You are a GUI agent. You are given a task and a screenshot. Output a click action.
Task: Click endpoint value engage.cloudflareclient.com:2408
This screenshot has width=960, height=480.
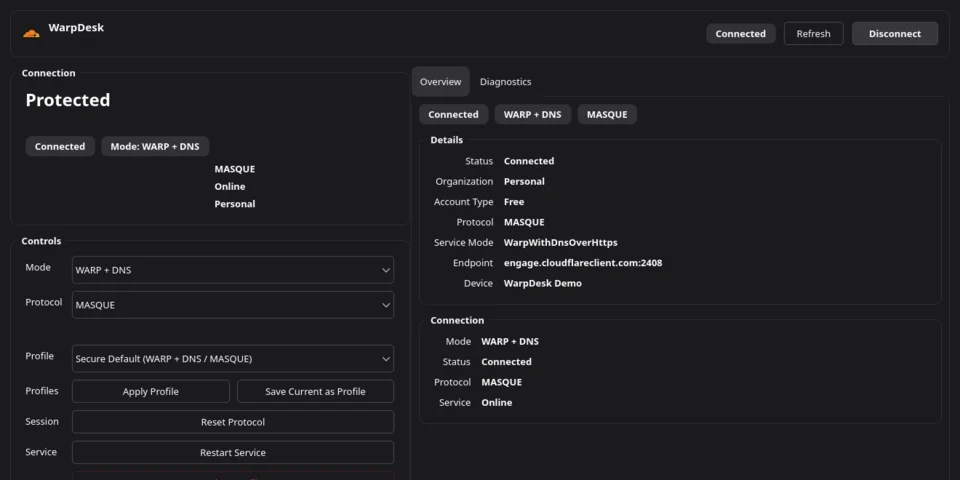(583, 263)
